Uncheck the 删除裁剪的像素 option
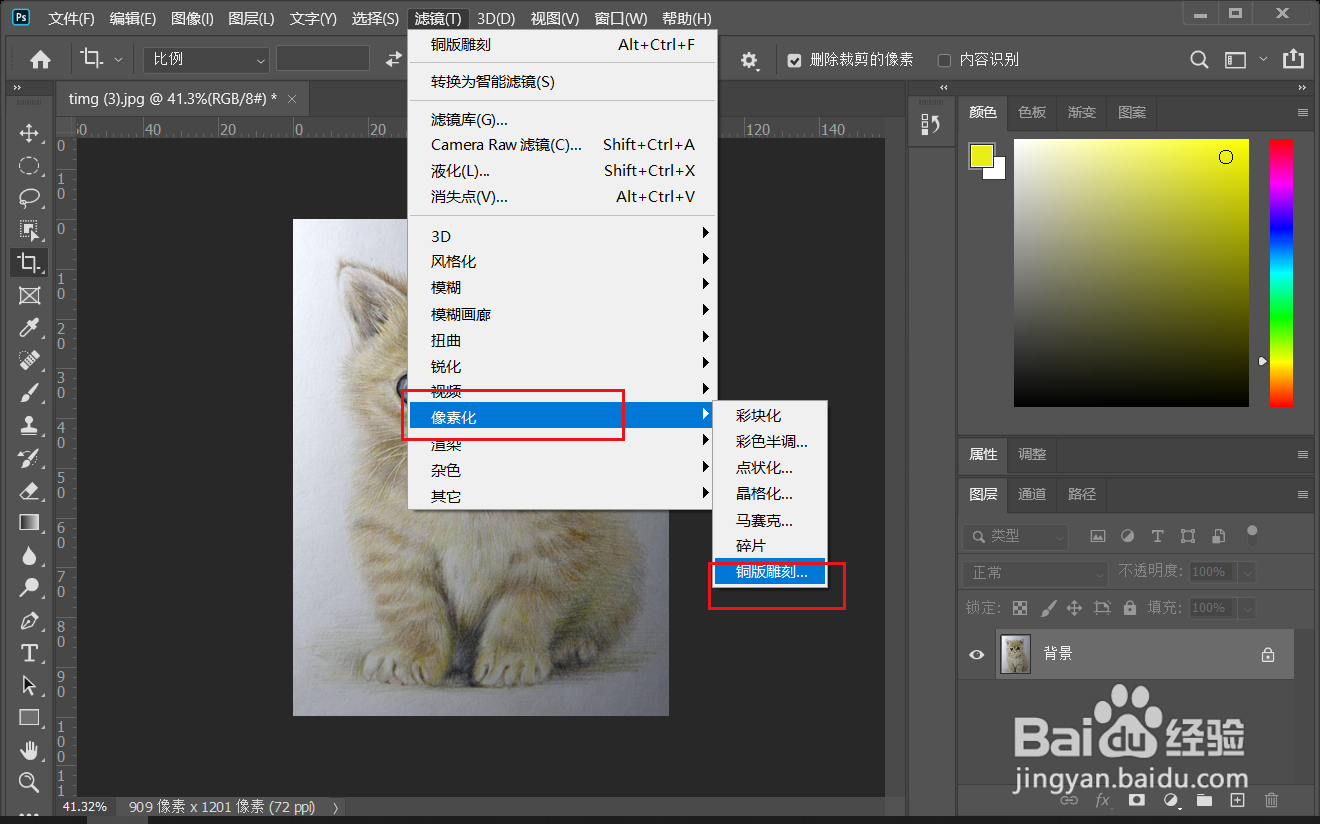1320x824 pixels. (x=794, y=59)
